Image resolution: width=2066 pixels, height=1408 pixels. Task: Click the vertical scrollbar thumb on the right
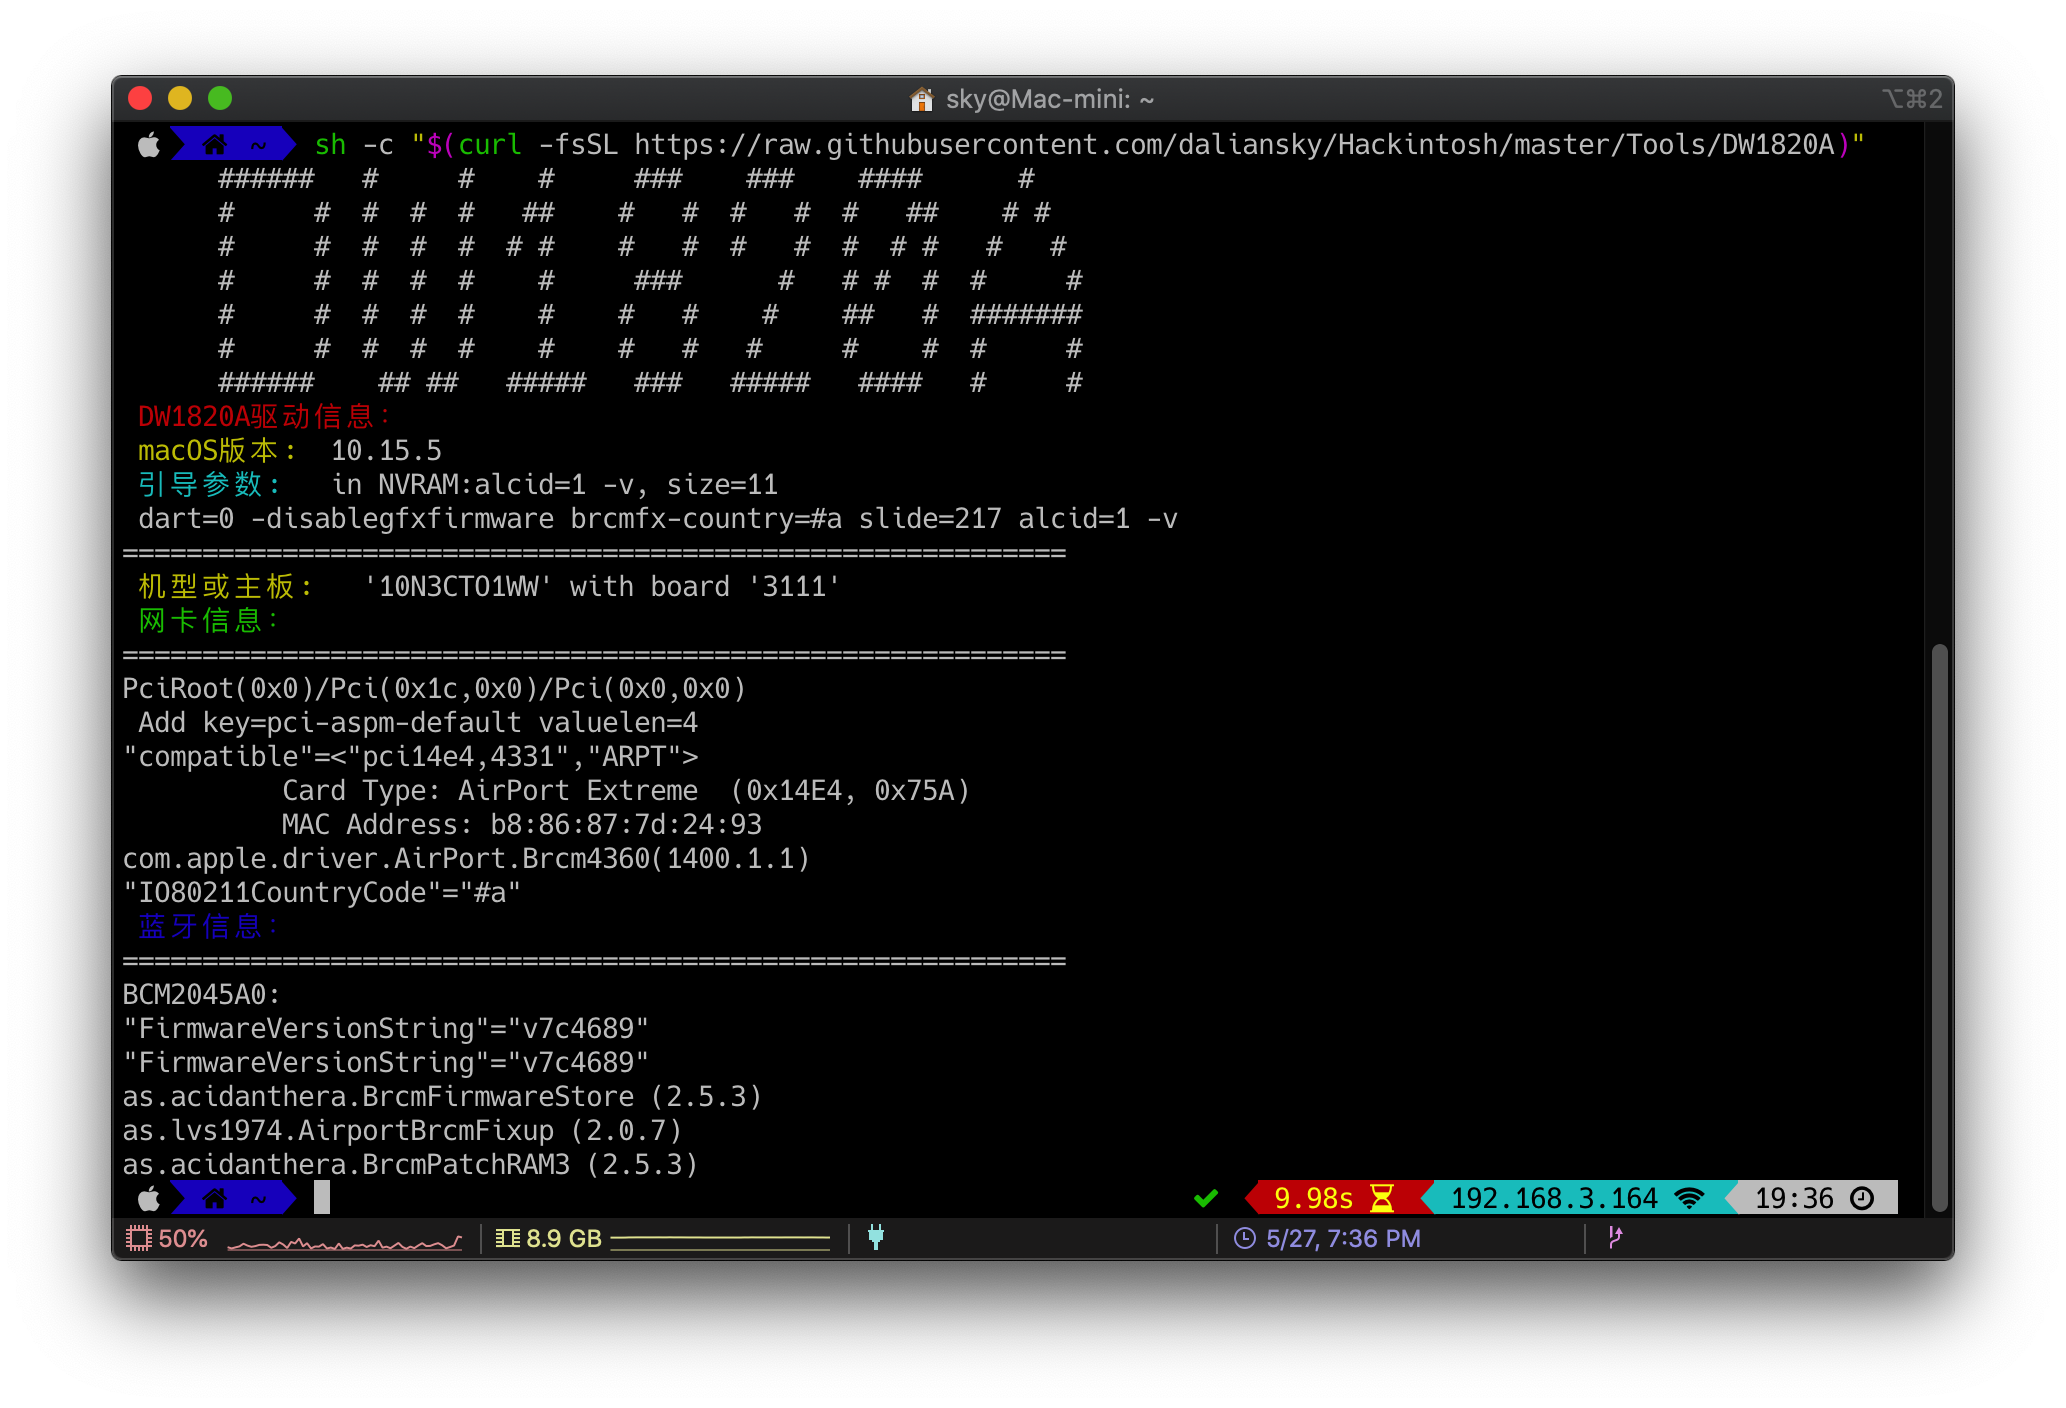(1939, 928)
